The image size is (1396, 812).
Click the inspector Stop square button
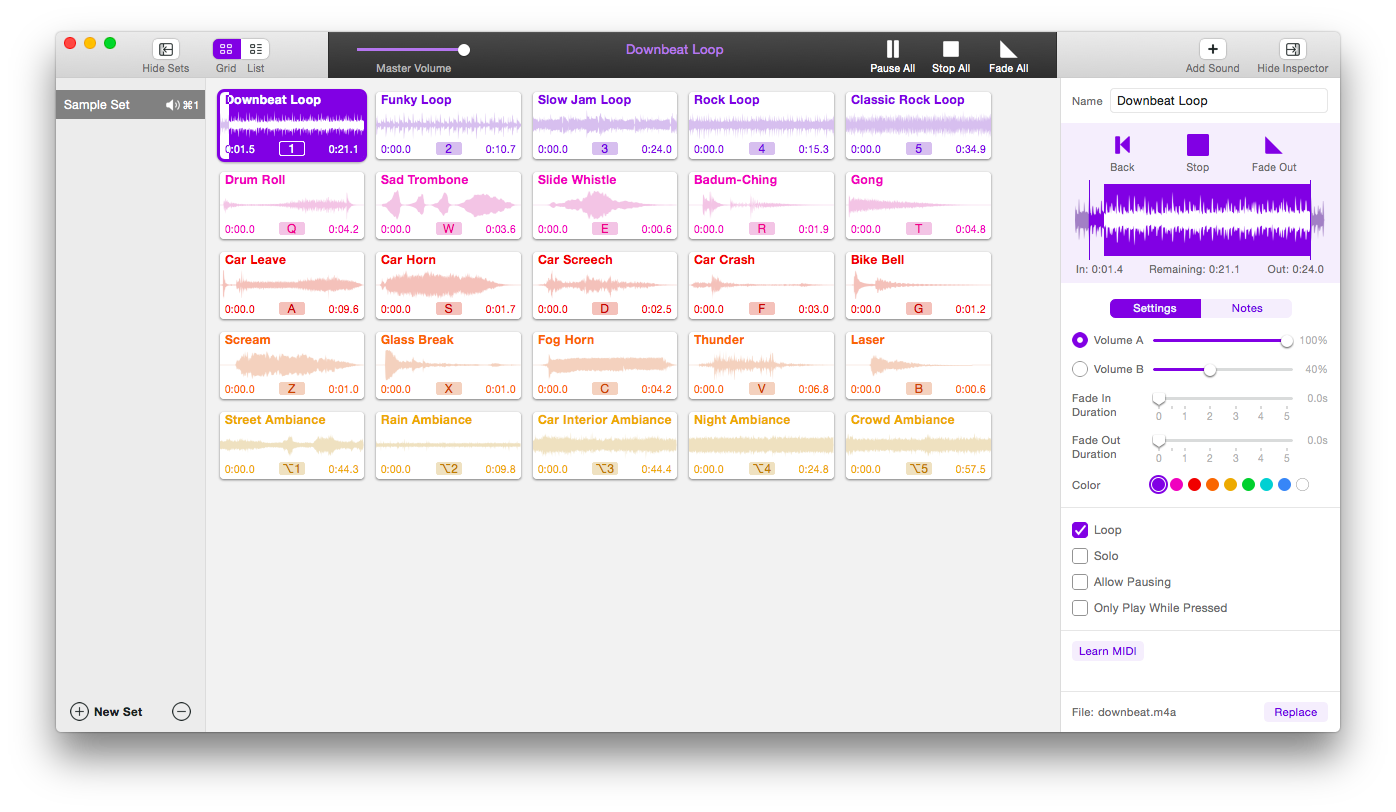pos(1198,145)
